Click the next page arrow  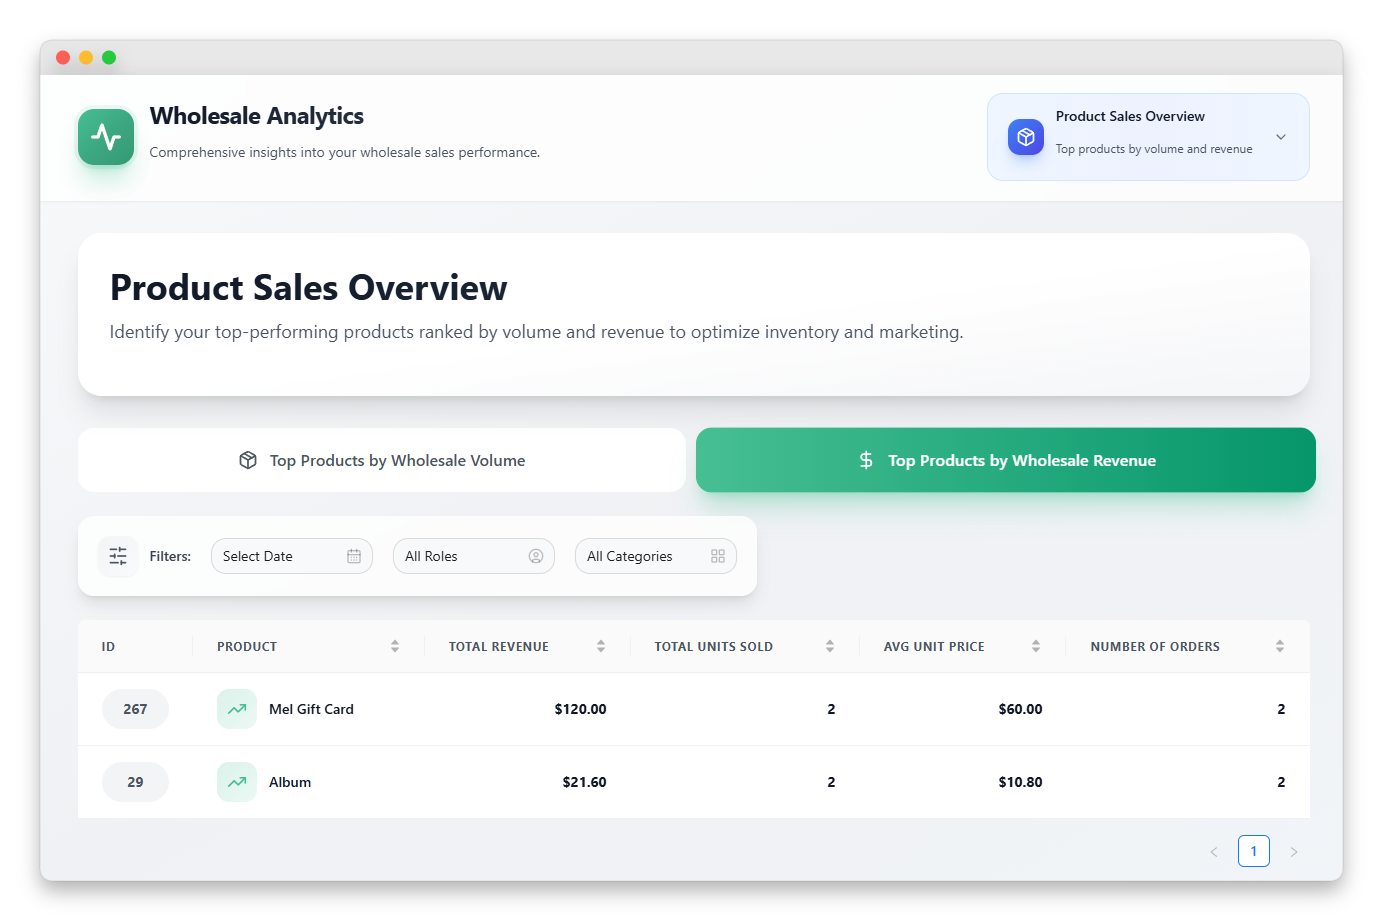click(1294, 852)
